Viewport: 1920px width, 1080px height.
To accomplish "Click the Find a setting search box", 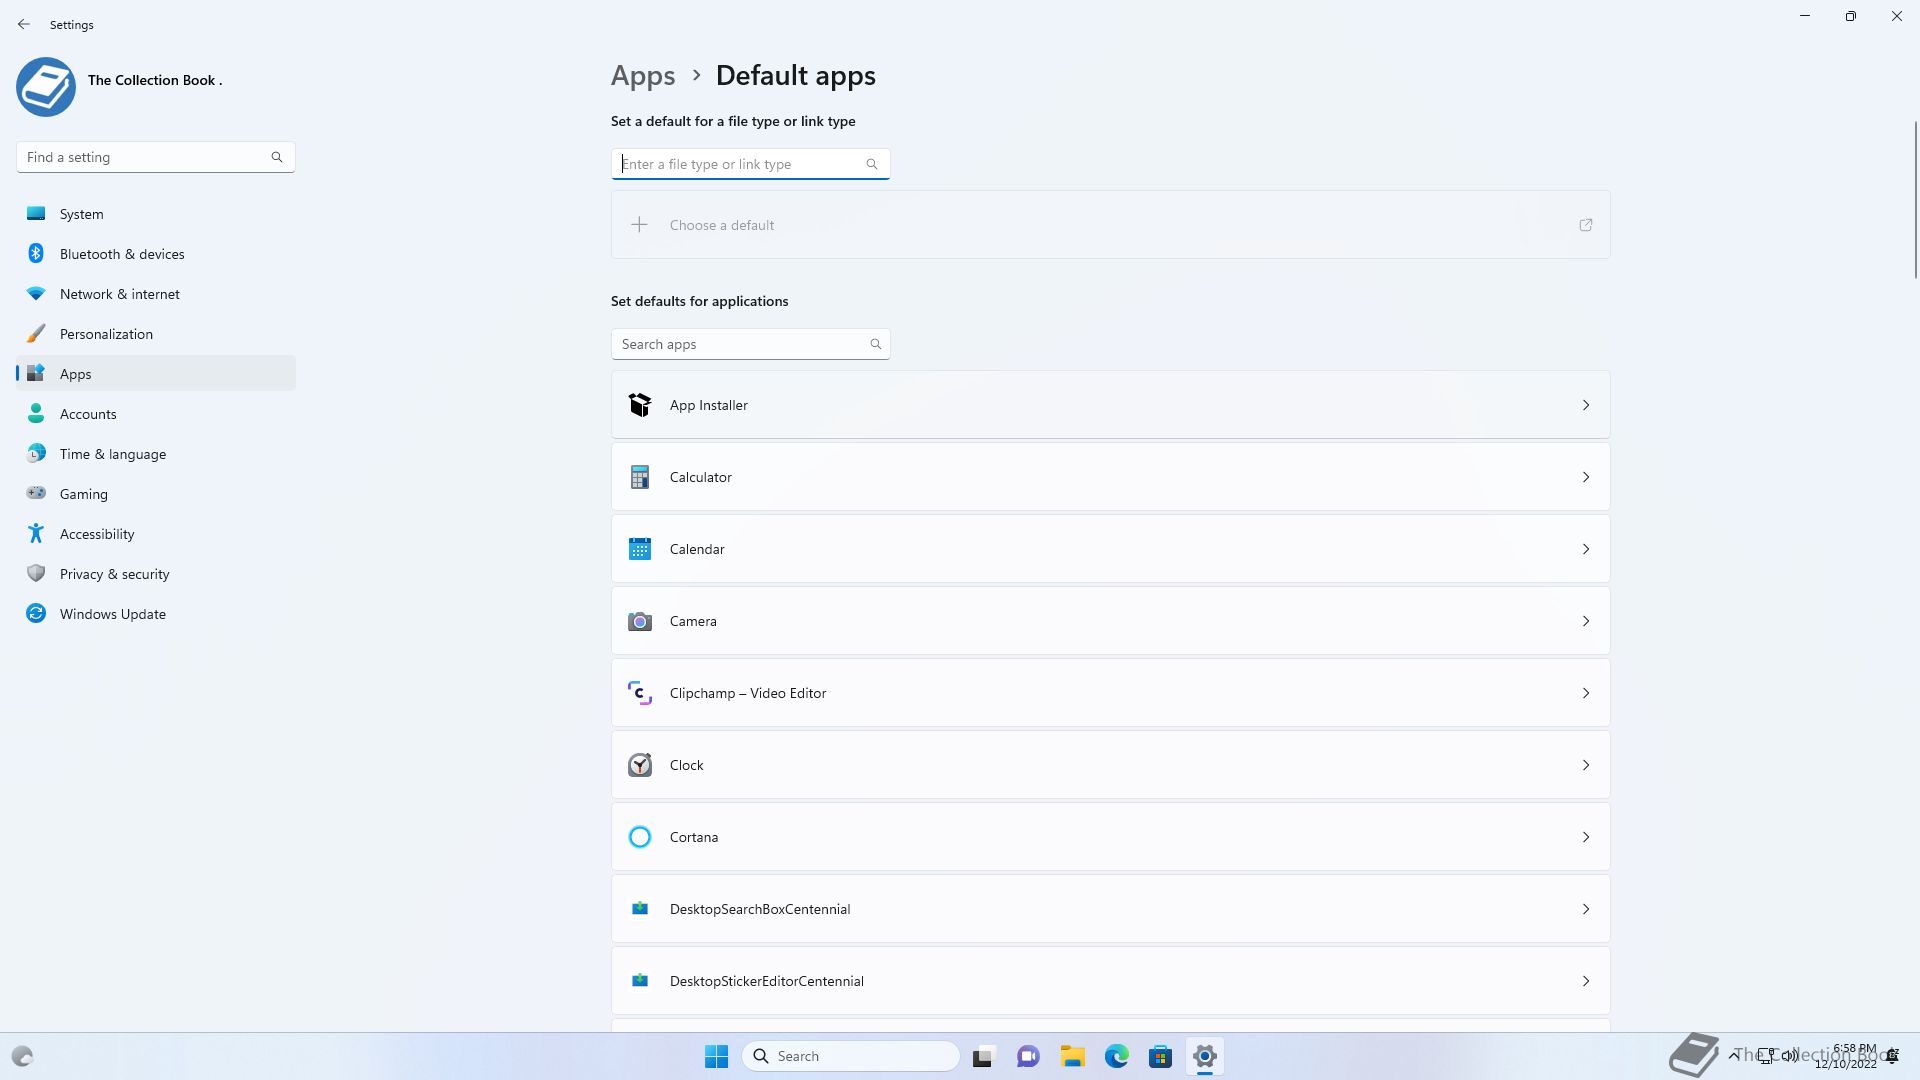I will [x=145, y=157].
